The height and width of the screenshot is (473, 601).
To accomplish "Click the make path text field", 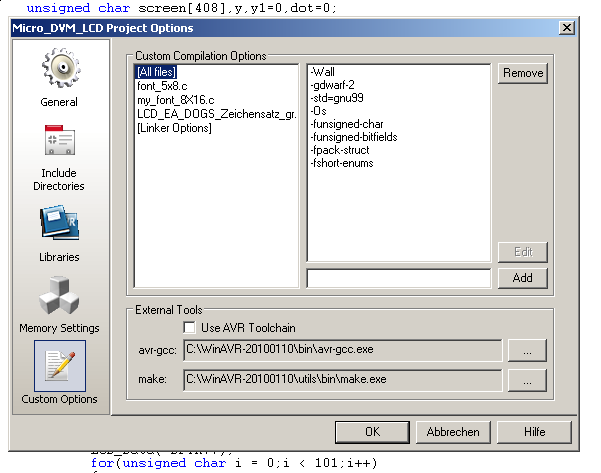I will (343, 380).
